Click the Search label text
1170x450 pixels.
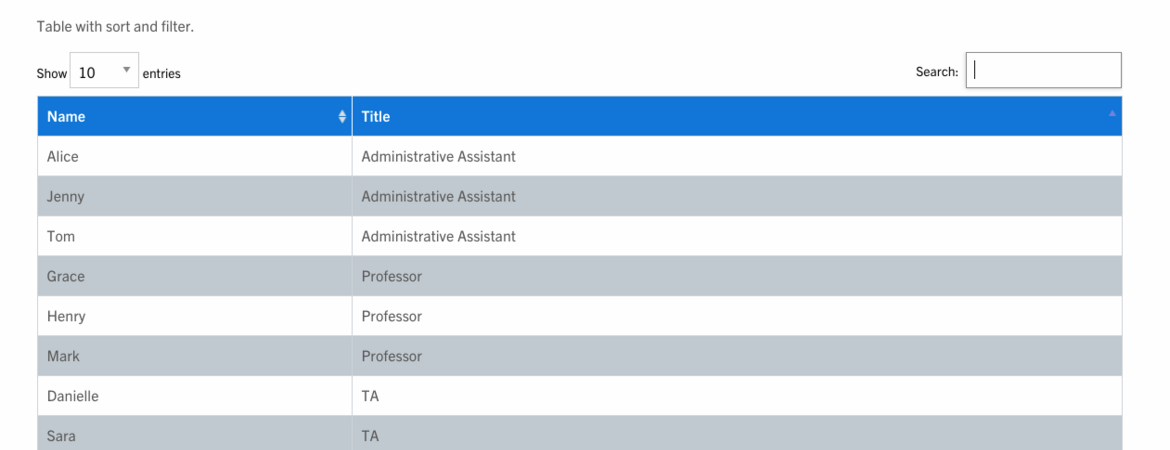pyautogui.click(x=936, y=72)
